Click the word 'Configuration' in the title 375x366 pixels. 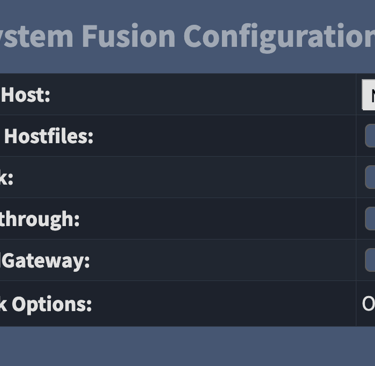coord(279,37)
